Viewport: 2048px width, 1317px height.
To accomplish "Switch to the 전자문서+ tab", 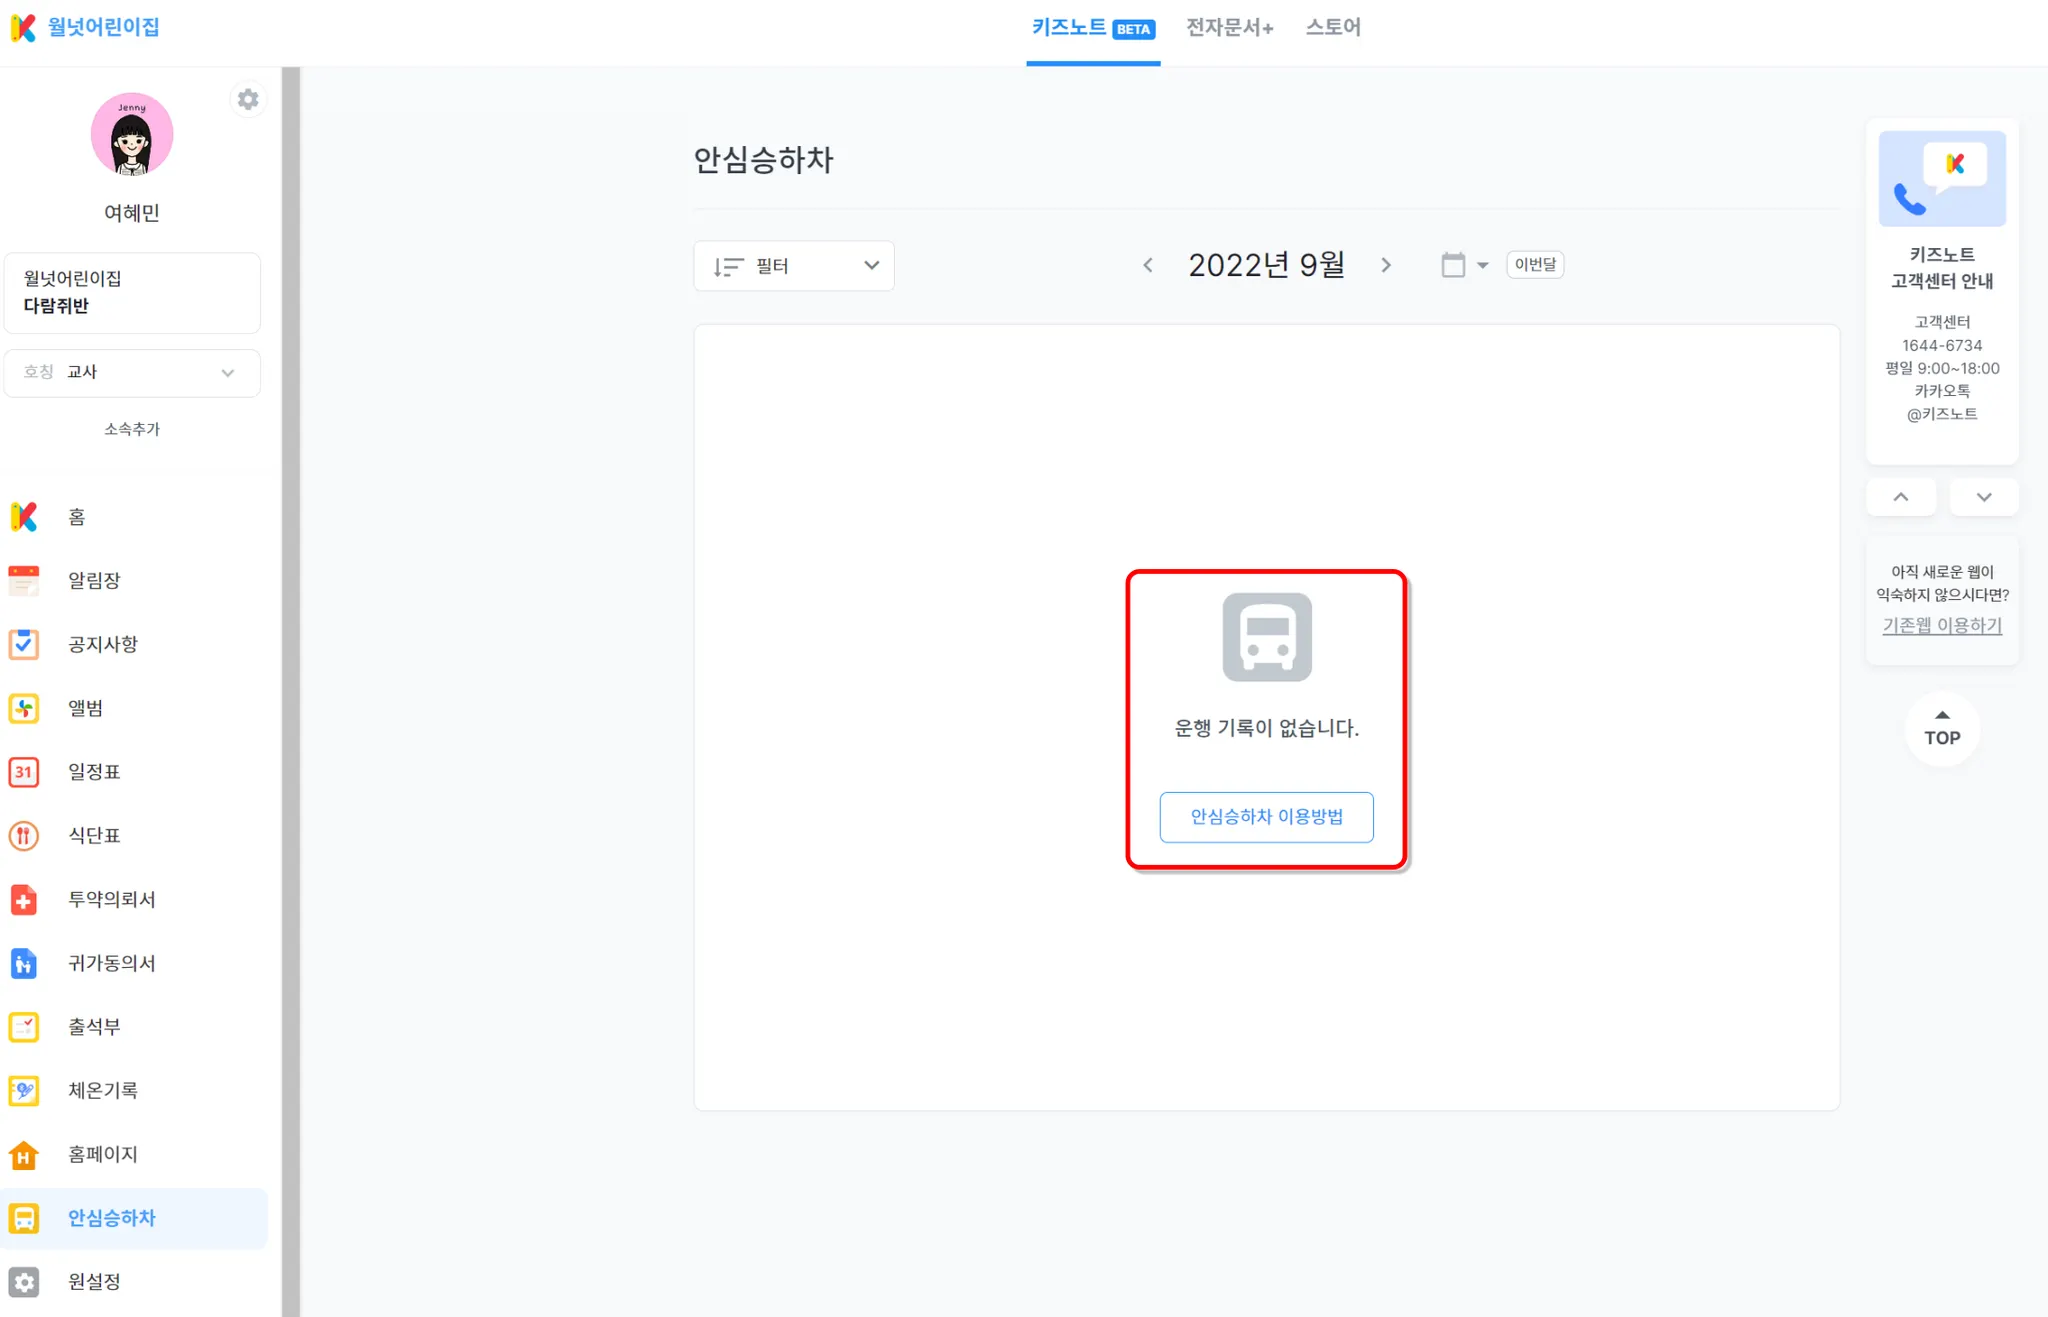I will [x=1229, y=28].
